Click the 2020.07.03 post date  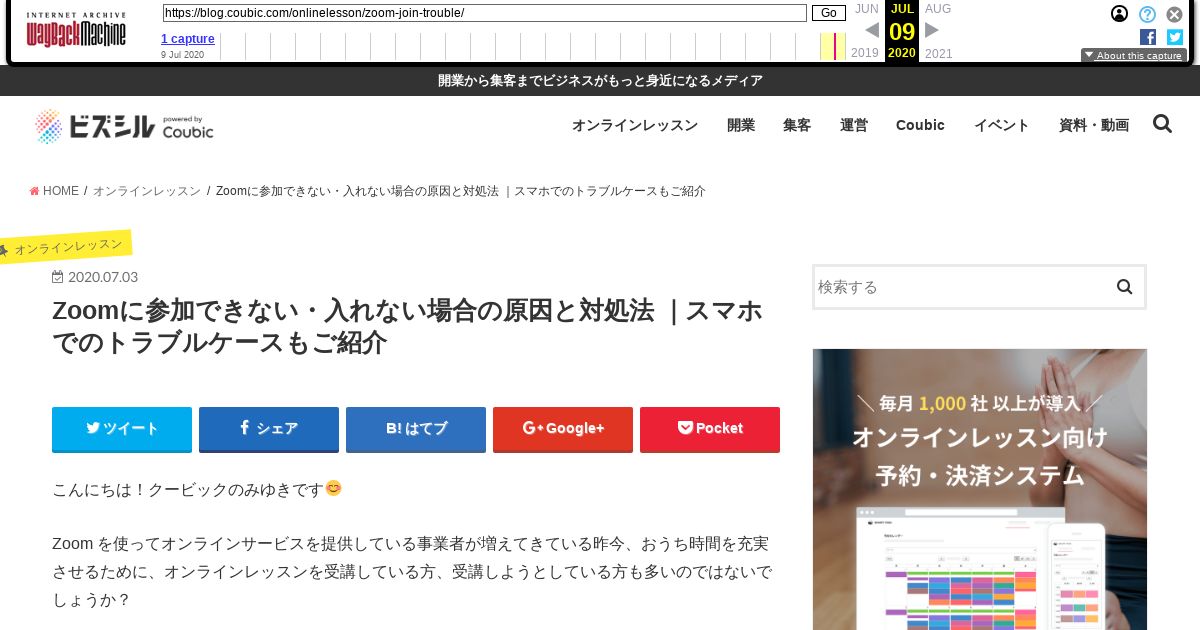(x=95, y=277)
